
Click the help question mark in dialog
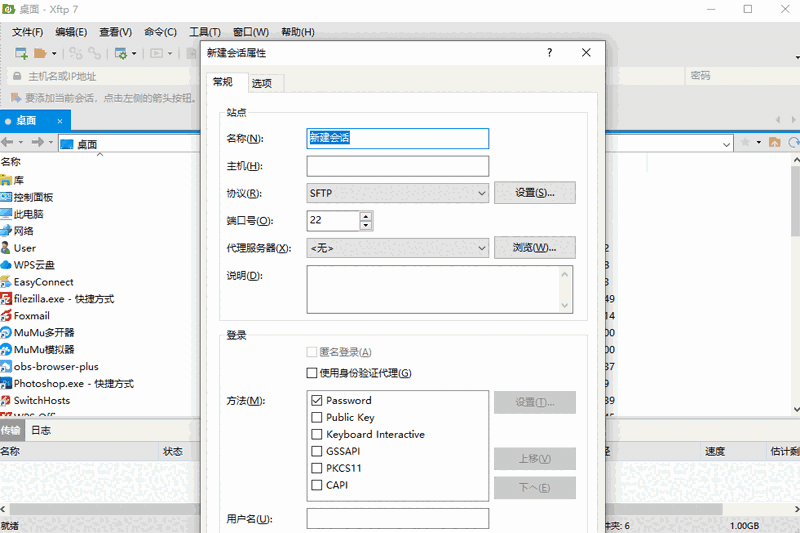coord(549,53)
